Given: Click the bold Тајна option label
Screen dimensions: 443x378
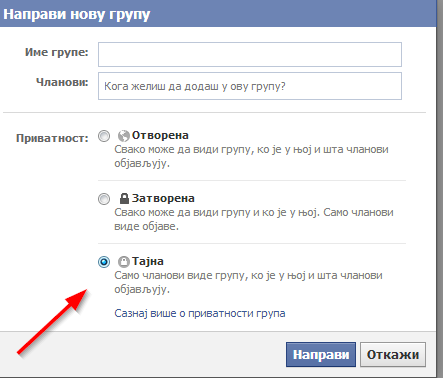Looking at the screenshot, I should 148,261.
